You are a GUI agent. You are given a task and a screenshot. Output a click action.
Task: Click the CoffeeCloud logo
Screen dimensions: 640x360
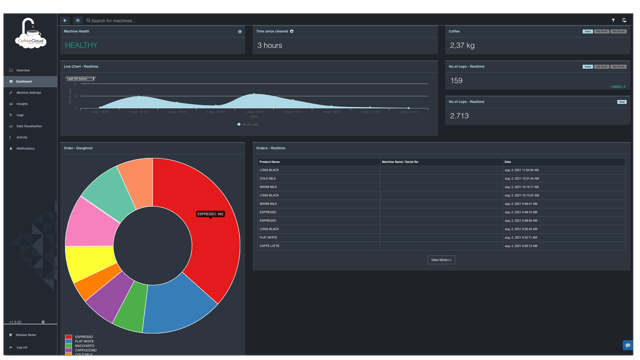coord(31,33)
